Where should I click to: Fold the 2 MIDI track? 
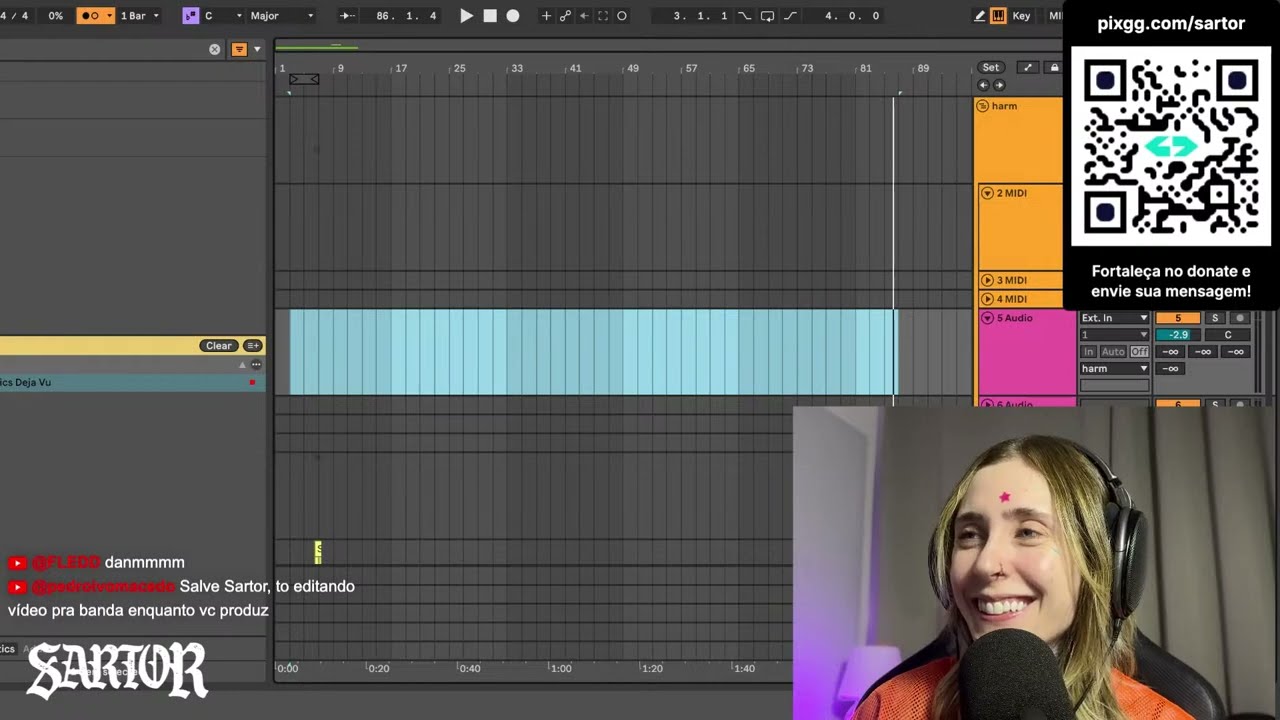coord(987,193)
